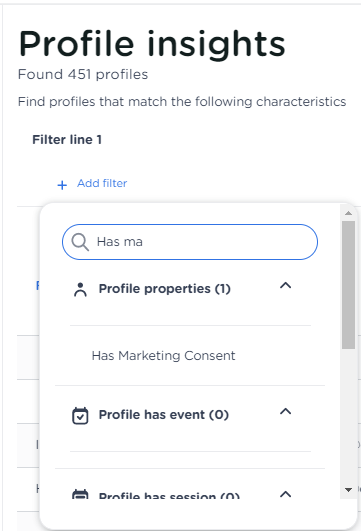Click the Filter line 1 label
The image size is (361, 531).
67,140
